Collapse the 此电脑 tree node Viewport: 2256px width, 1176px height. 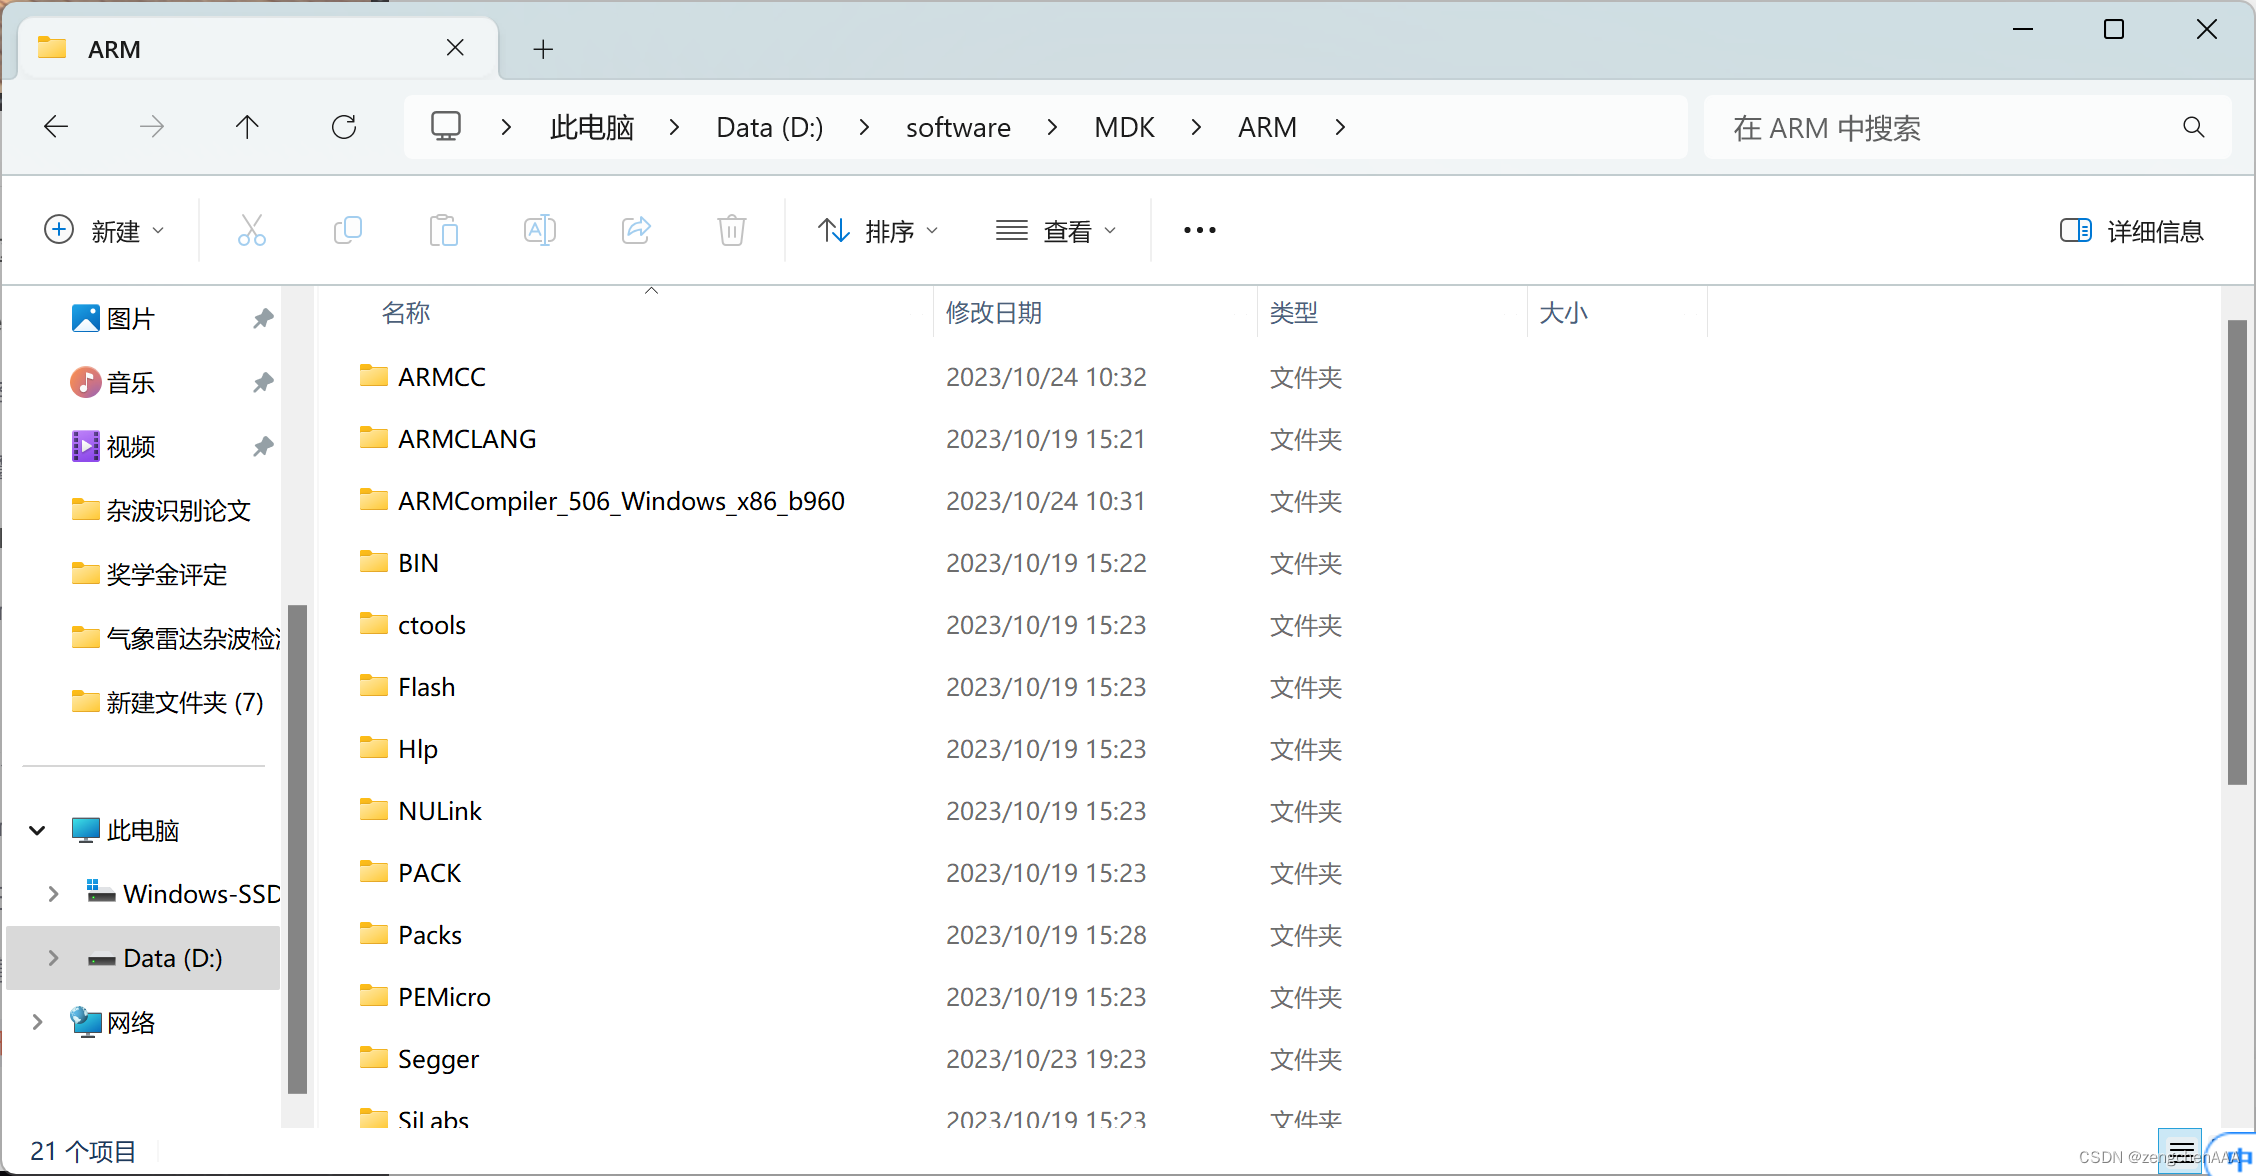[38, 830]
